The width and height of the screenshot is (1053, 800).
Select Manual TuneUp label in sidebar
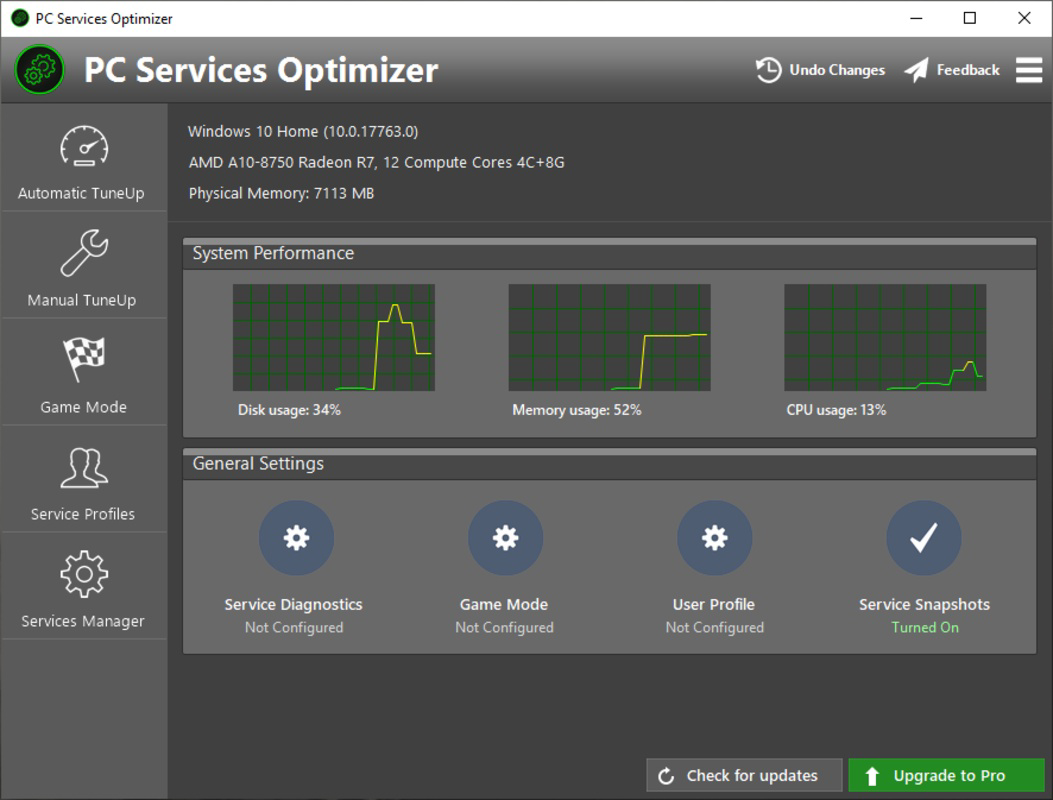(x=81, y=300)
